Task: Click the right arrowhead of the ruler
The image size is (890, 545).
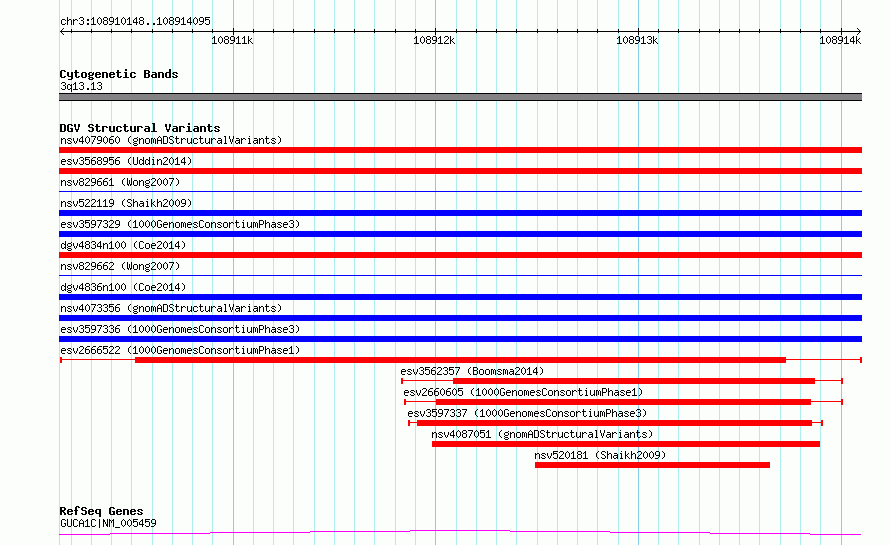Action: point(858,31)
